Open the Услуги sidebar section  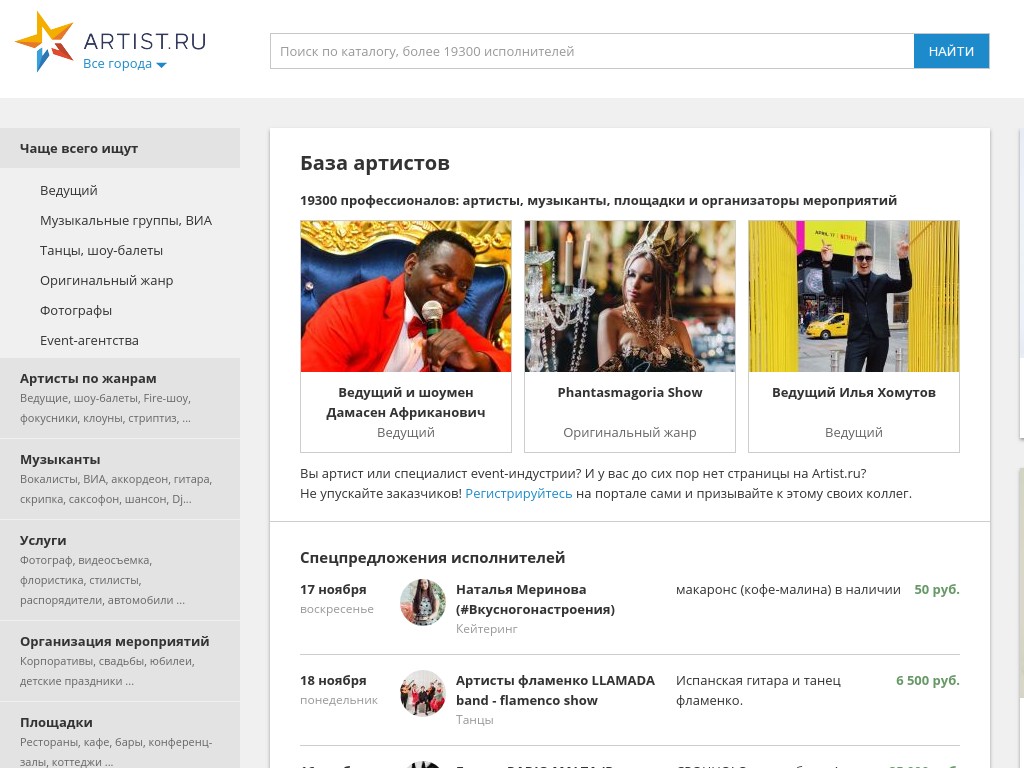point(120,570)
